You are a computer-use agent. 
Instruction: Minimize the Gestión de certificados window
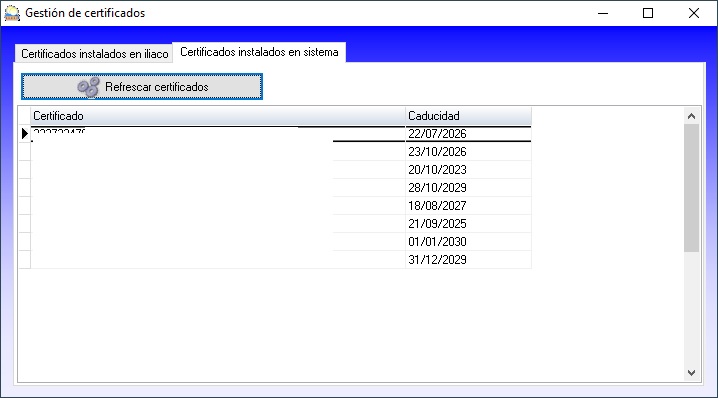click(x=603, y=13)
